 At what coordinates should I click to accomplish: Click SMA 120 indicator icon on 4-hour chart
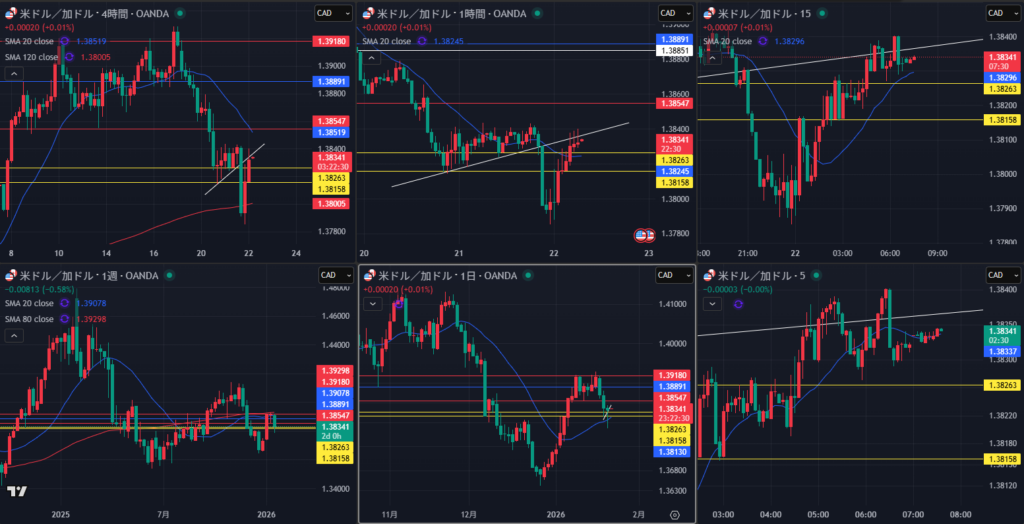[x=69, y=57]
